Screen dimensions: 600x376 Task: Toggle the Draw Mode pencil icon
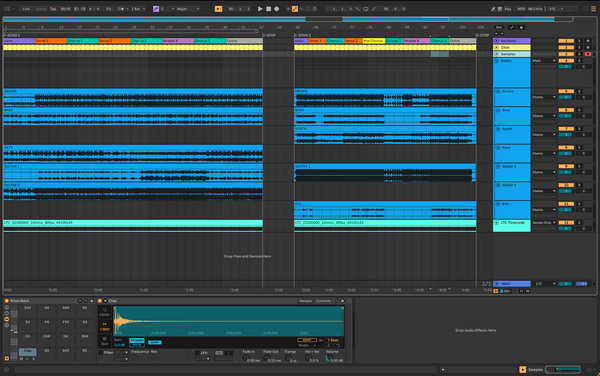pyautogui.click(x=493, y=9)
